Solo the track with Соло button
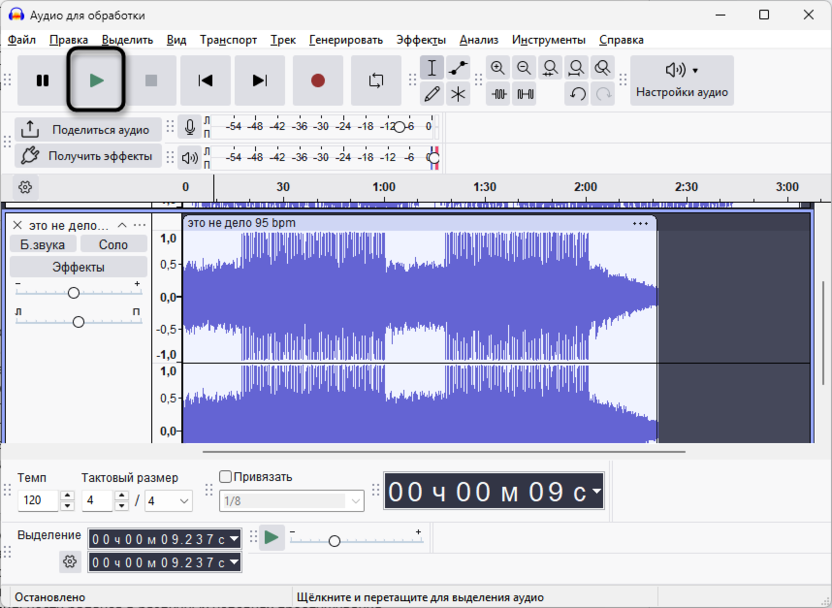The image size is (832, 608). (113, 244)
